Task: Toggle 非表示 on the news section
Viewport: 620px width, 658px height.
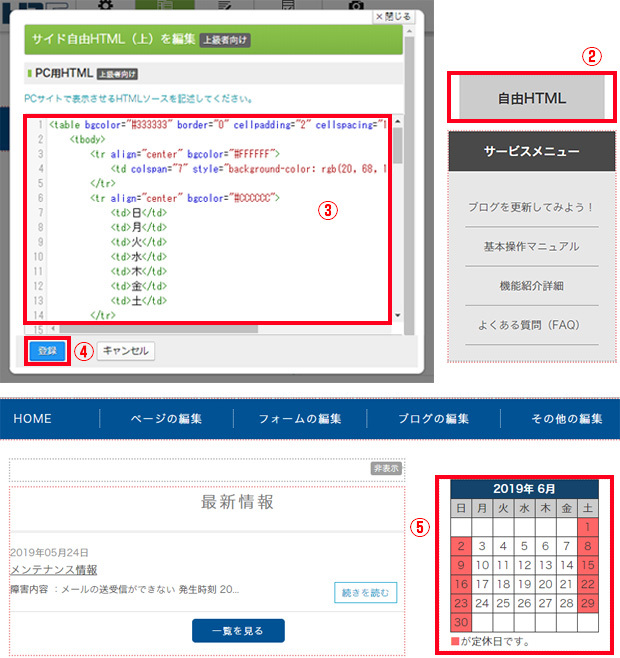Action: 386,468
